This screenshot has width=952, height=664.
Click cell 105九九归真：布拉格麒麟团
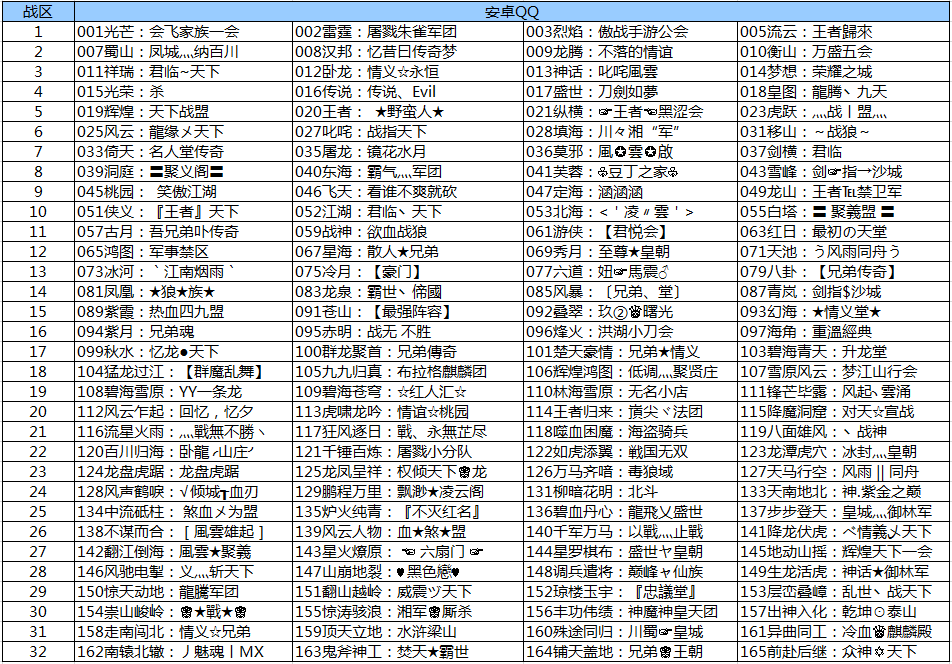point(408,372)
